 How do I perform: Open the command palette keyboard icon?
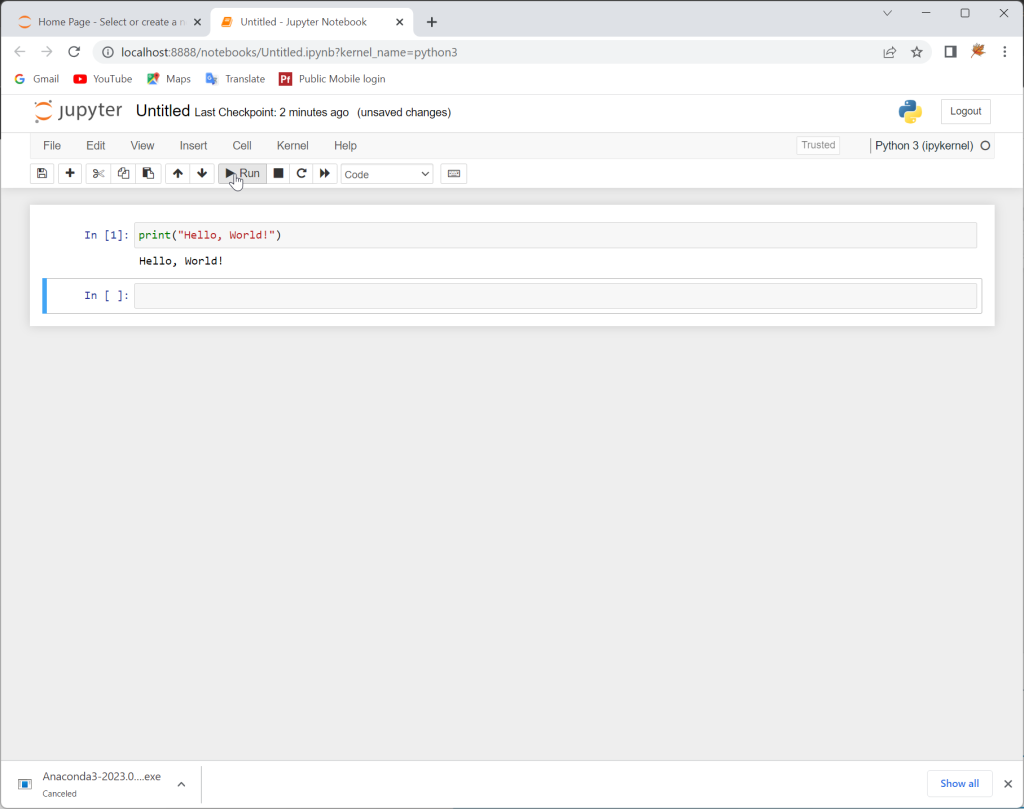[454, 174]
